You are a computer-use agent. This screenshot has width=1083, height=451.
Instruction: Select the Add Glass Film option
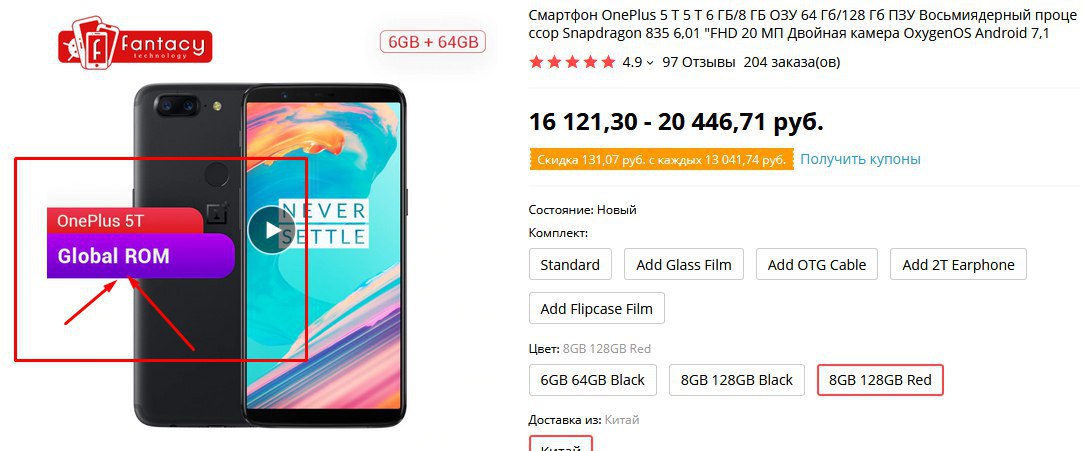click(684, 265)
